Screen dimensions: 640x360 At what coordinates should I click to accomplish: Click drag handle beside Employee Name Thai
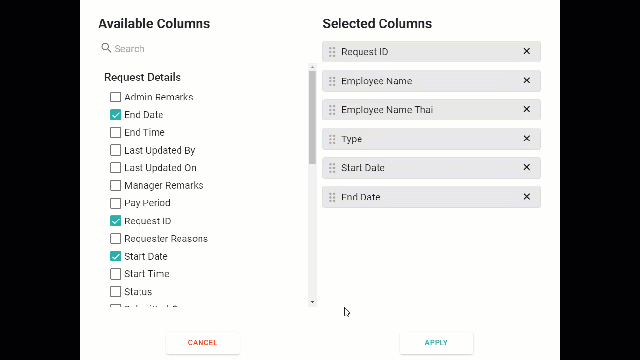[332, 110]
